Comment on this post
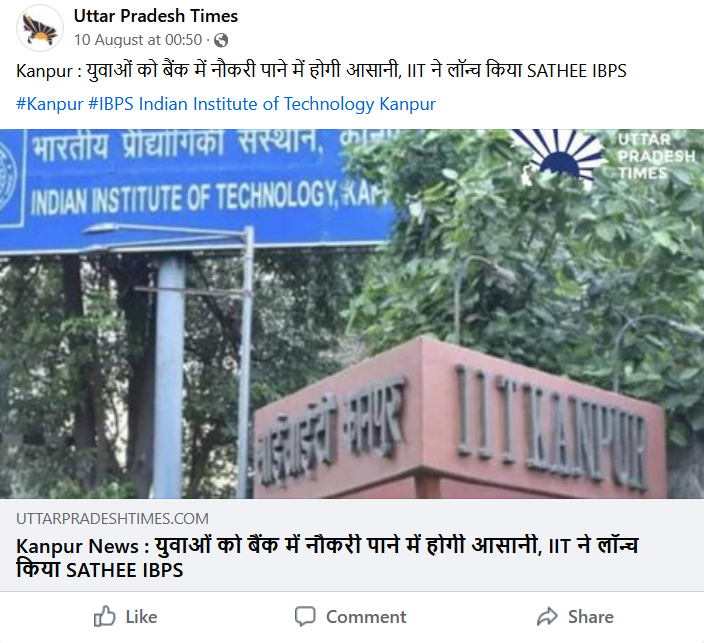Screen dimensions: 704x643 pyautogui.click(x=350, y=617)
